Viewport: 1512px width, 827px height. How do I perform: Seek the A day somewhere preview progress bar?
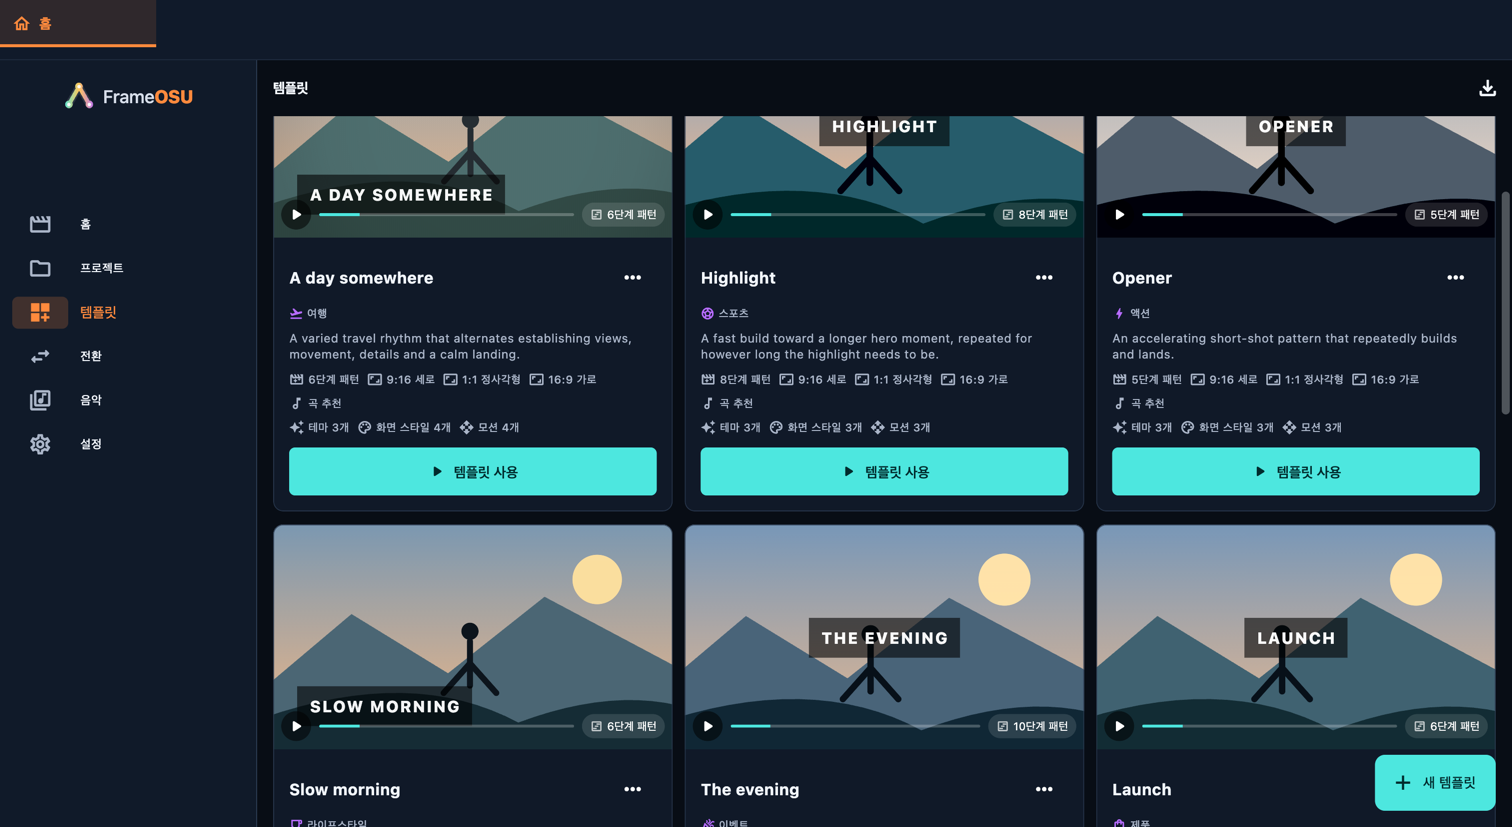446,215
